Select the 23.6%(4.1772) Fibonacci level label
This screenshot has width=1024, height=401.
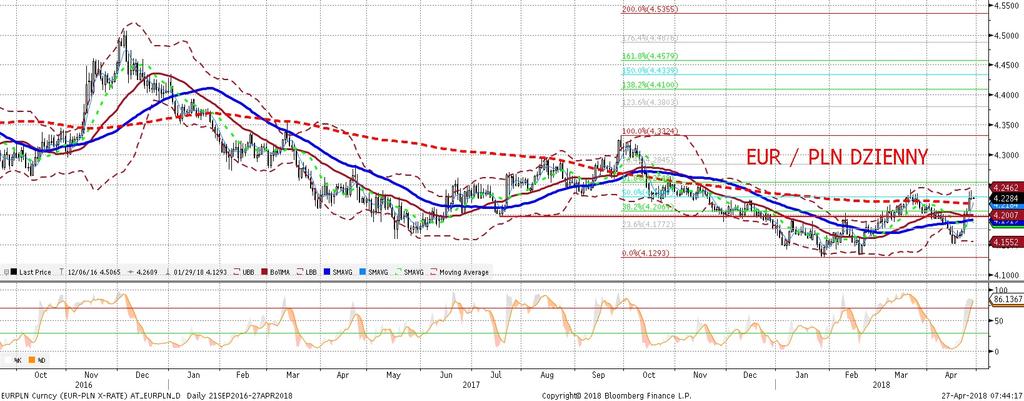click(647, 224)
